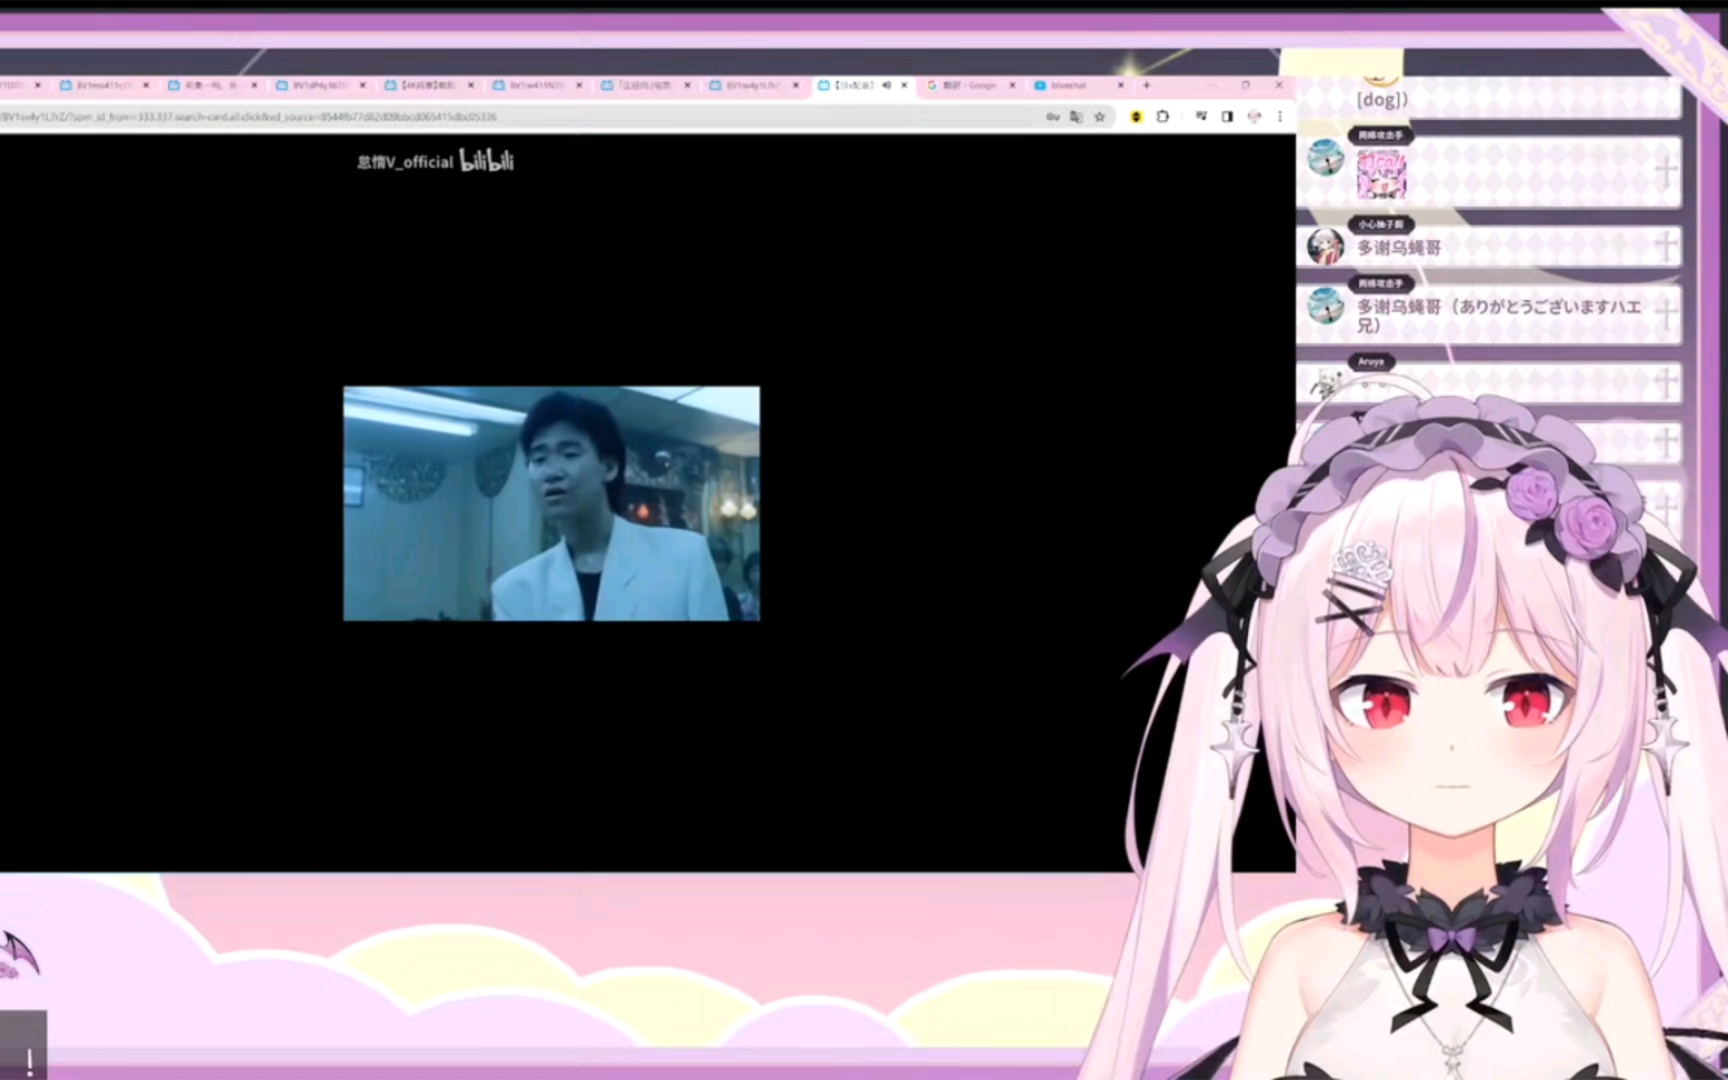Close the BV1dP4y tab
Viewport: 1728px width, 1080px height.
(x=362, y=85)
